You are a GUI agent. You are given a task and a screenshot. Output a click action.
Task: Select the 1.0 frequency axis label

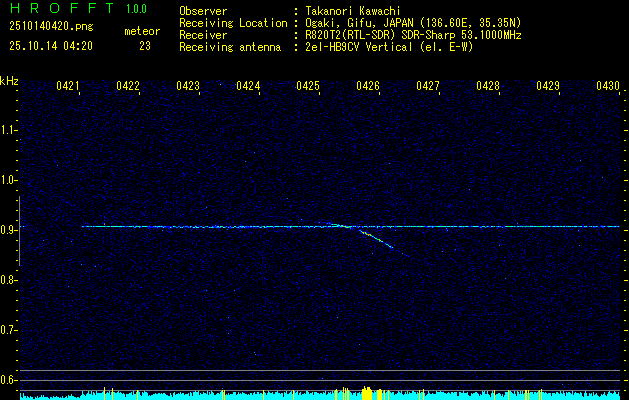coord(9,180)
